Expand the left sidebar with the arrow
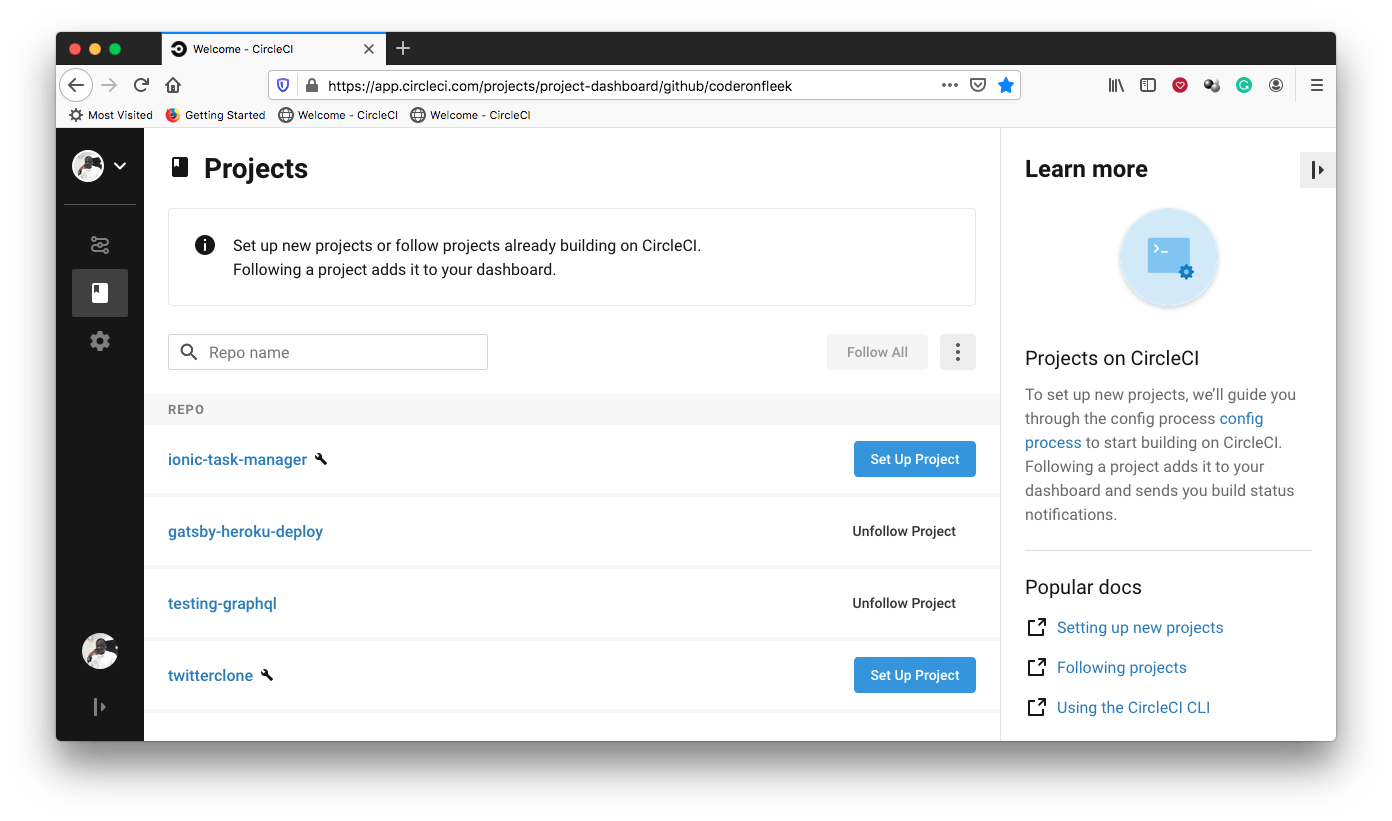The width and height of the screenshot is (1392, 821). (x=100, y=707)
